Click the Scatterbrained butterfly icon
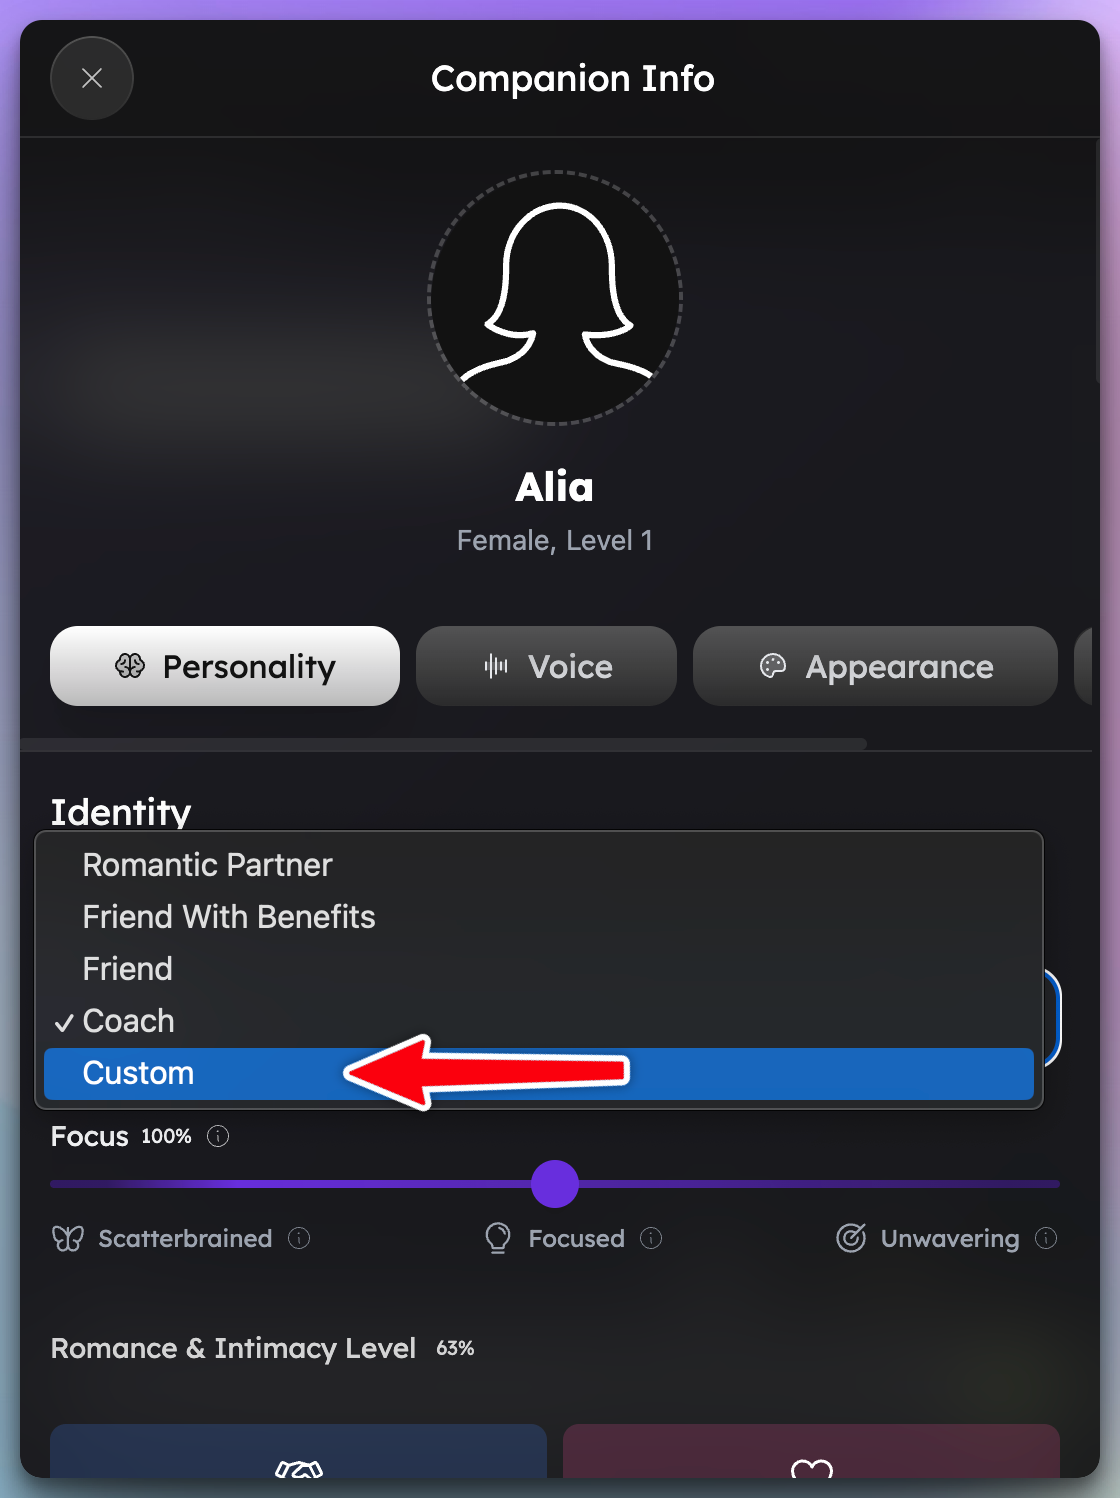The width and height of the screenshot is (1120, 1498). coord(68,1239)
